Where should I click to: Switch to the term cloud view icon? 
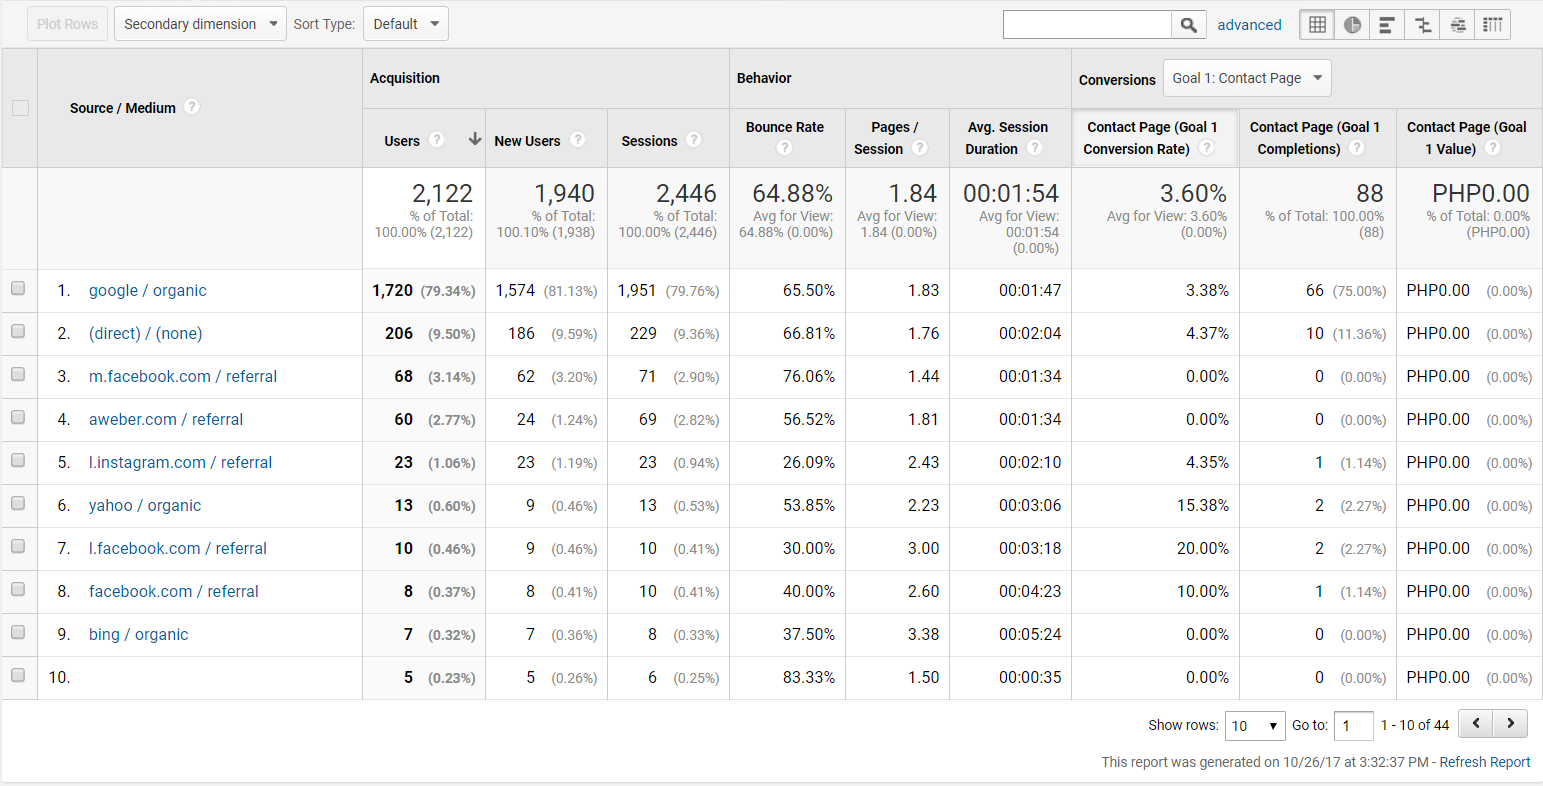pyautogui.click(x=1457, y=25)
